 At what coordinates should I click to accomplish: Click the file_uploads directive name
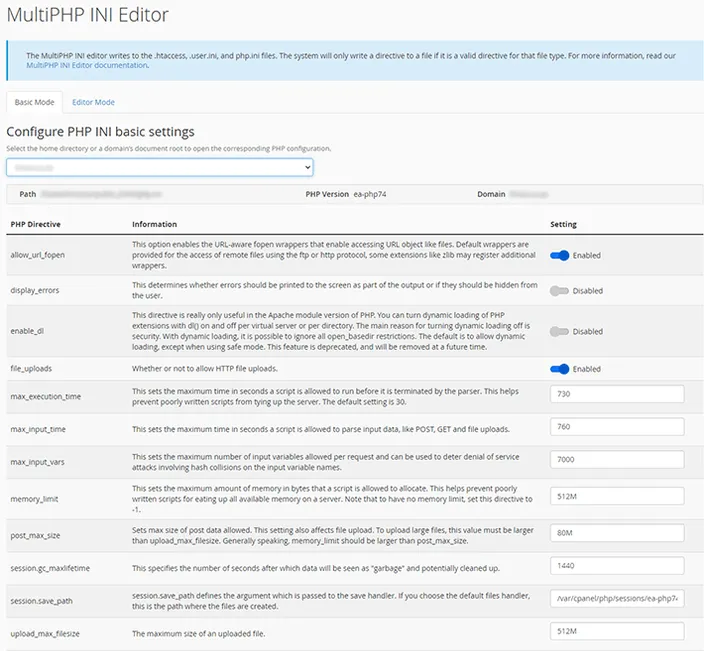pyautogui.click(x=31, y=369)
